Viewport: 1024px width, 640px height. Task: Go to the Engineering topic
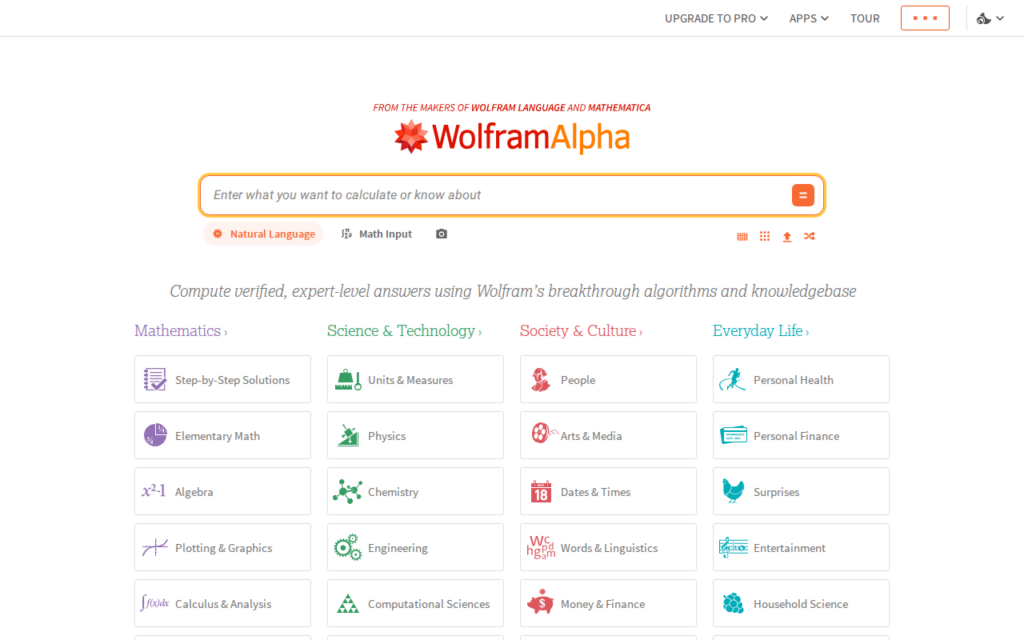pos(415,547)
